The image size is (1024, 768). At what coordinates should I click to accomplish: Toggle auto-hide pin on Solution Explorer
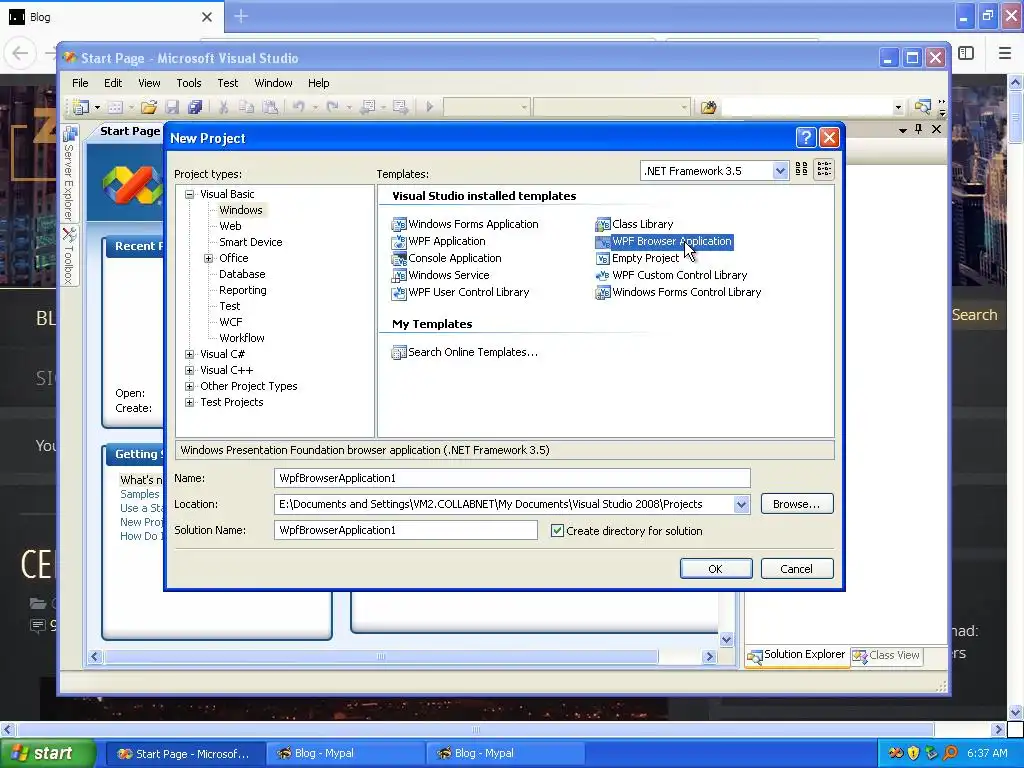918,129
